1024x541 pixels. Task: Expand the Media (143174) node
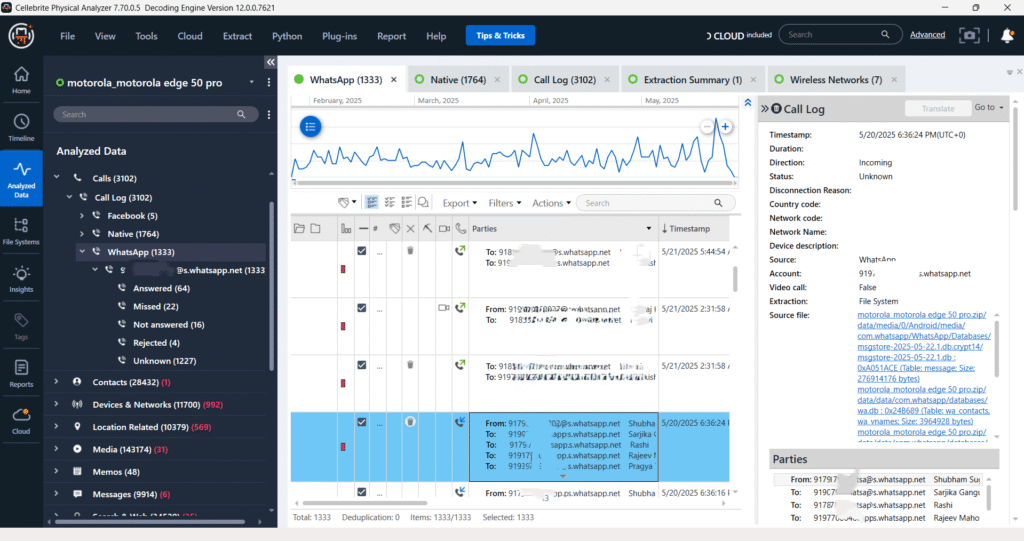57,449
